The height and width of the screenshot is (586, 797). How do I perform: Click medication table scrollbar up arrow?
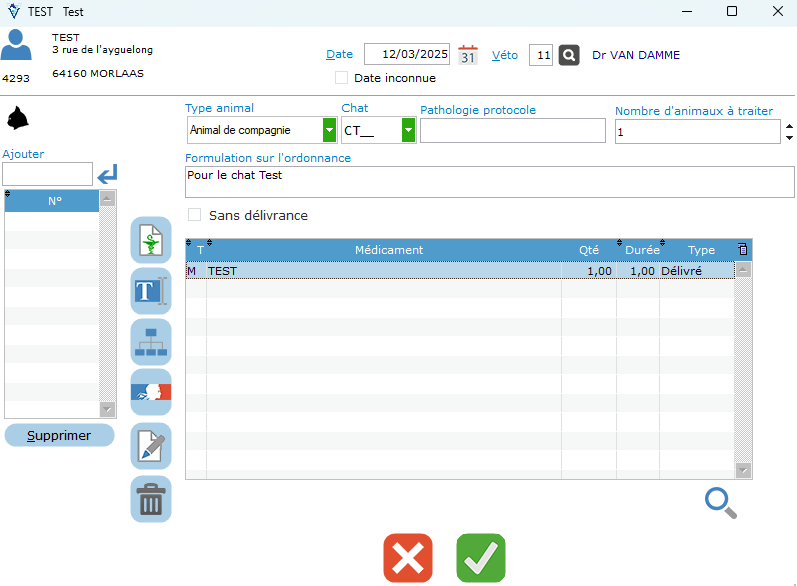[x=743, y=270]
